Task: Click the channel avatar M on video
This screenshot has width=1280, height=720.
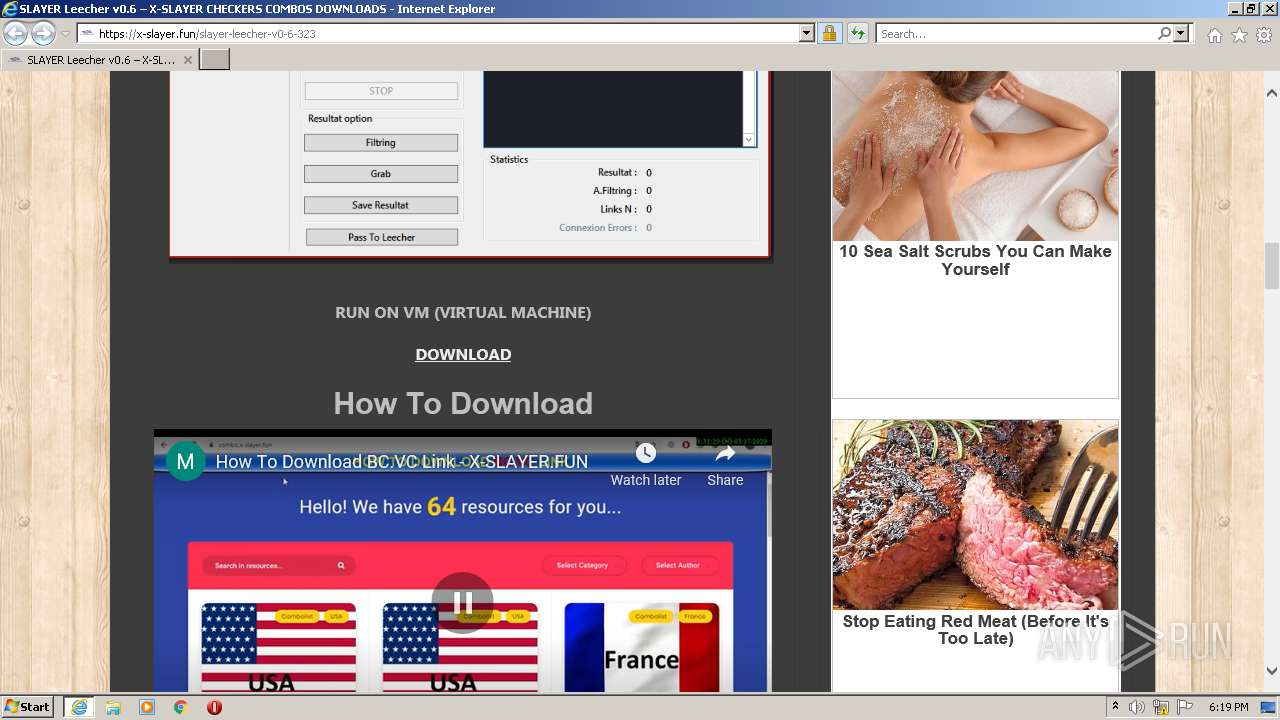Action: click(185, 461)
